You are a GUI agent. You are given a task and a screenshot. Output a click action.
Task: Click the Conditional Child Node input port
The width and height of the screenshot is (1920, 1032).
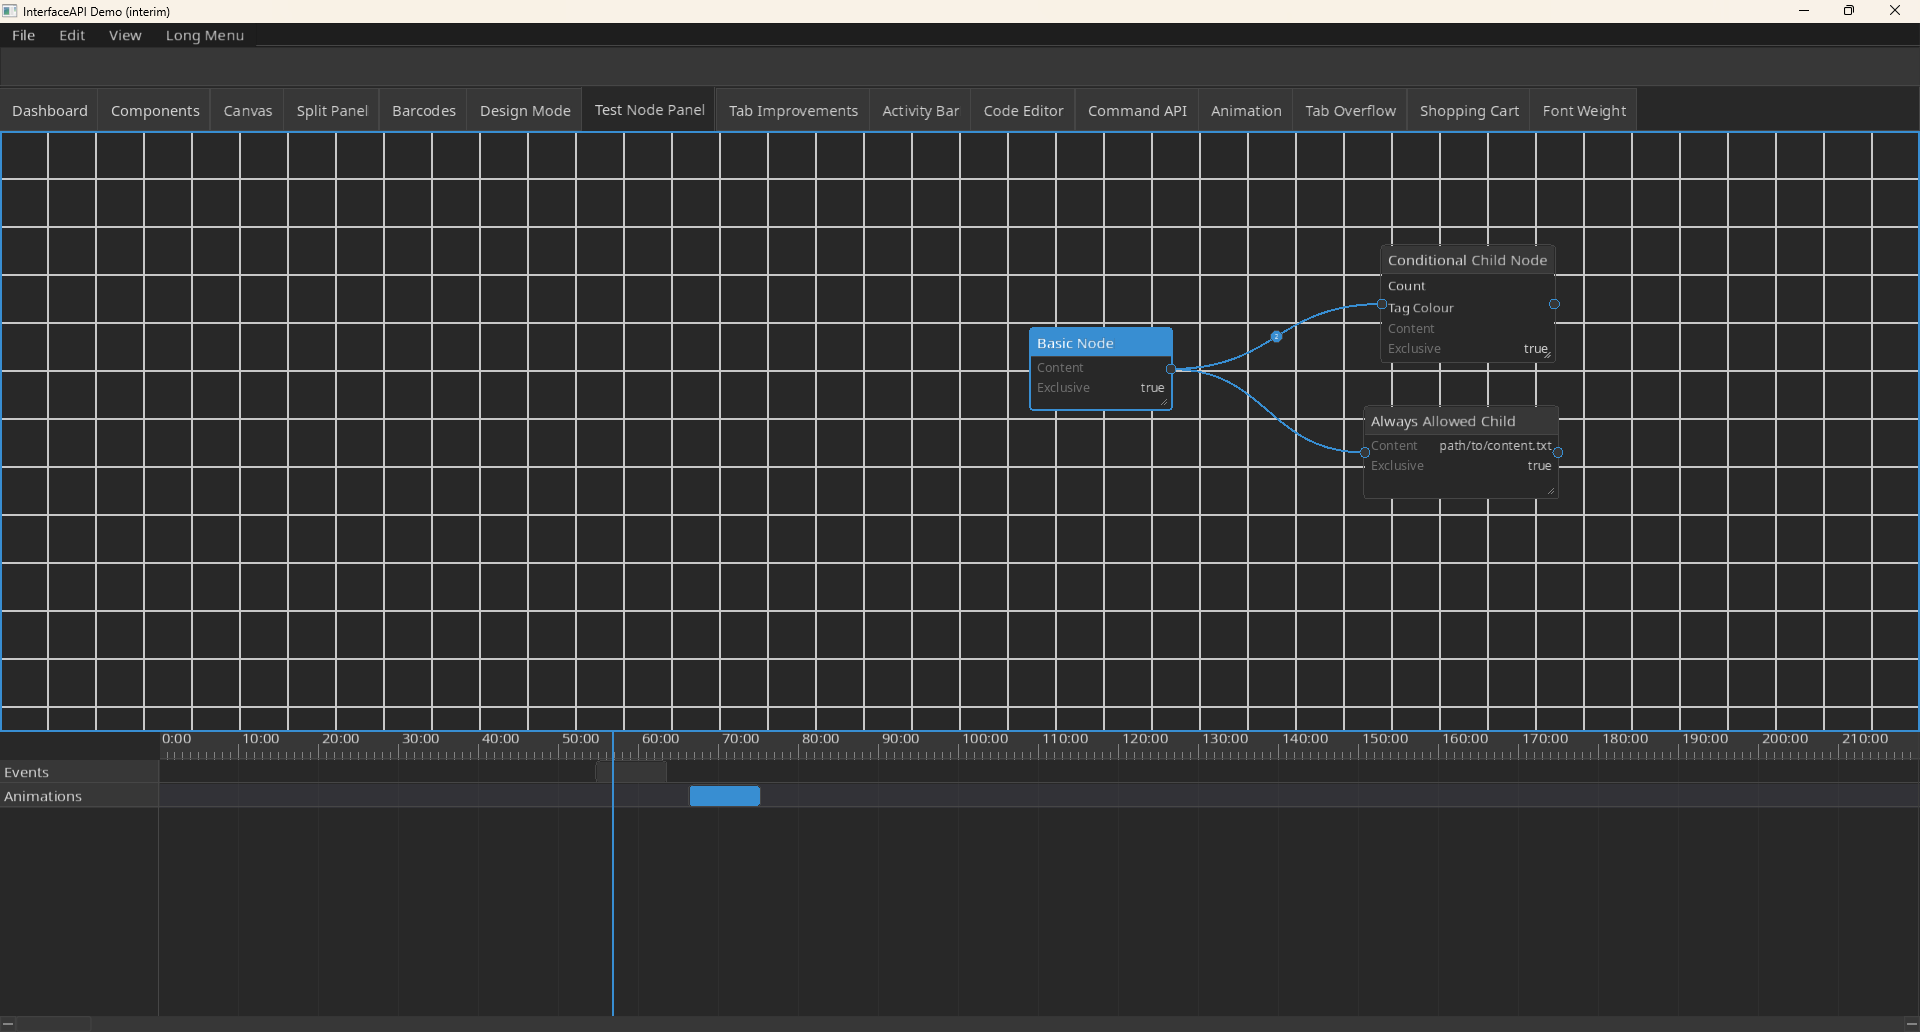[x=1382, y=304]
